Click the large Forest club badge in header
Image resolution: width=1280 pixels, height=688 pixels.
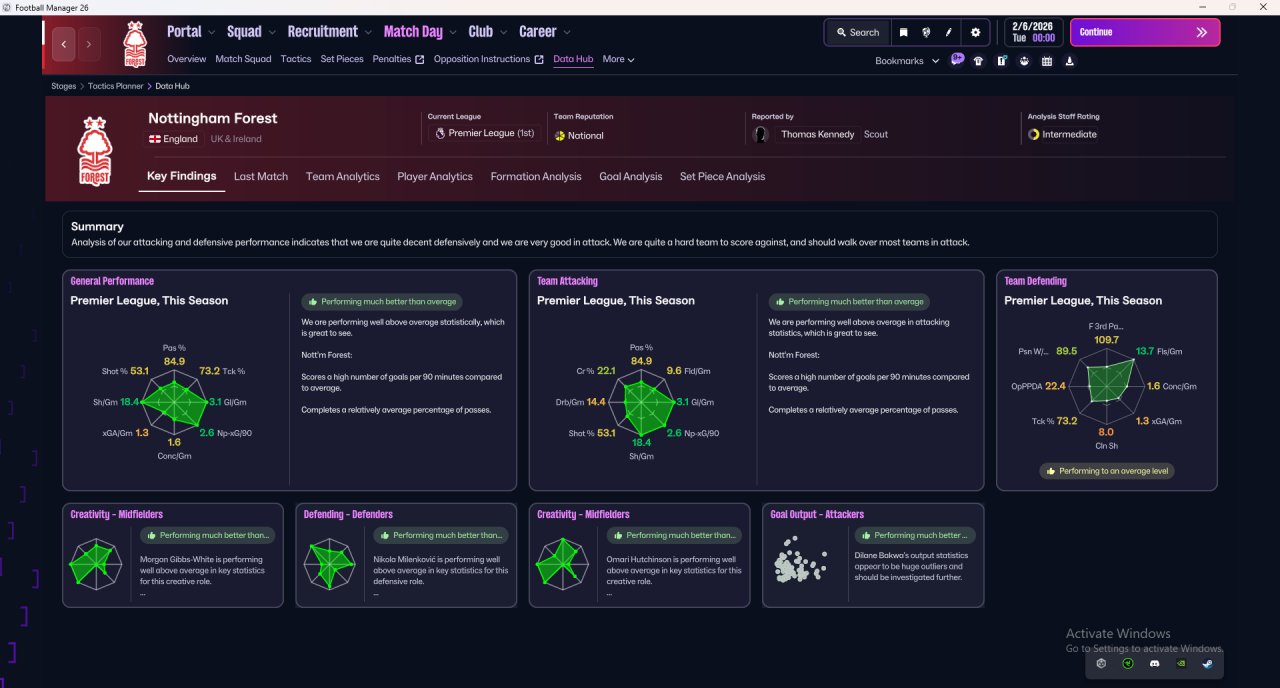coord(95,151)
